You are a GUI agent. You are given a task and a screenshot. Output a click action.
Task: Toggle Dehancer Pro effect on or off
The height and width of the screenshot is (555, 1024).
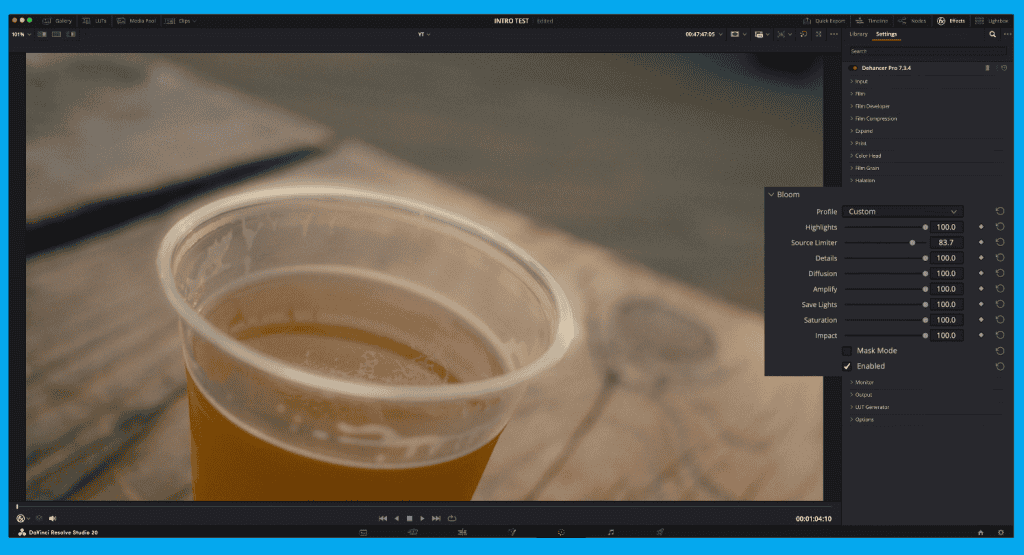(x=855, y=68)
